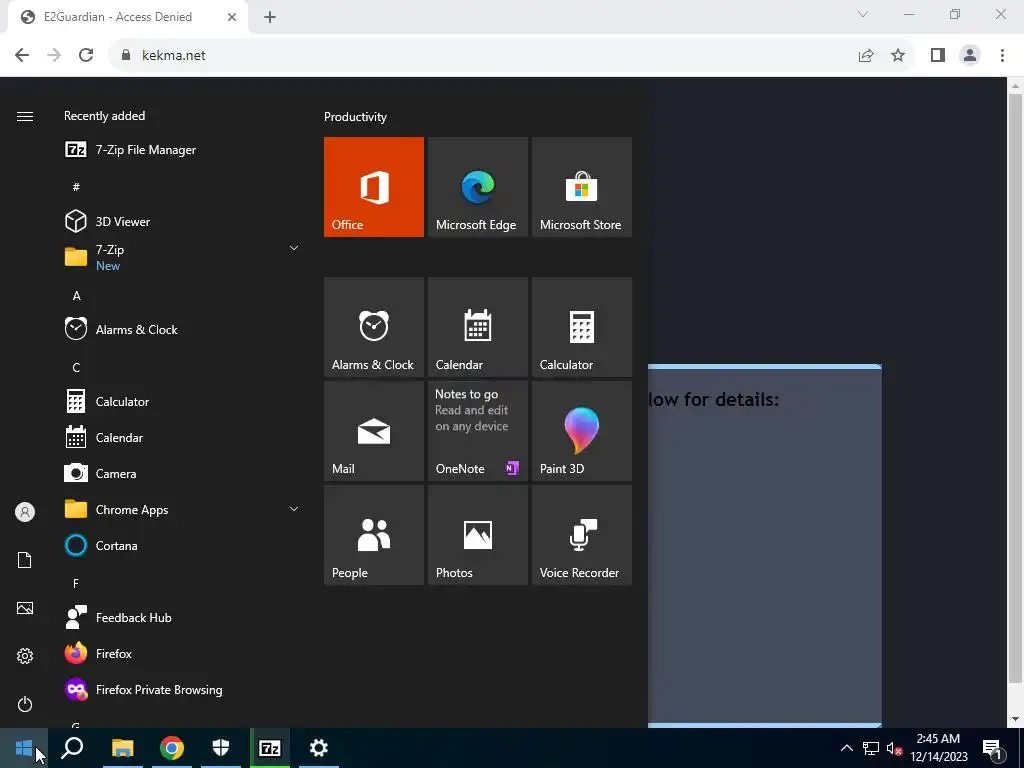Switch to 7-Zip on the taskbar
Image resolution: width=1024 pixels, height=768 pixels.
[x=270, y=748]
